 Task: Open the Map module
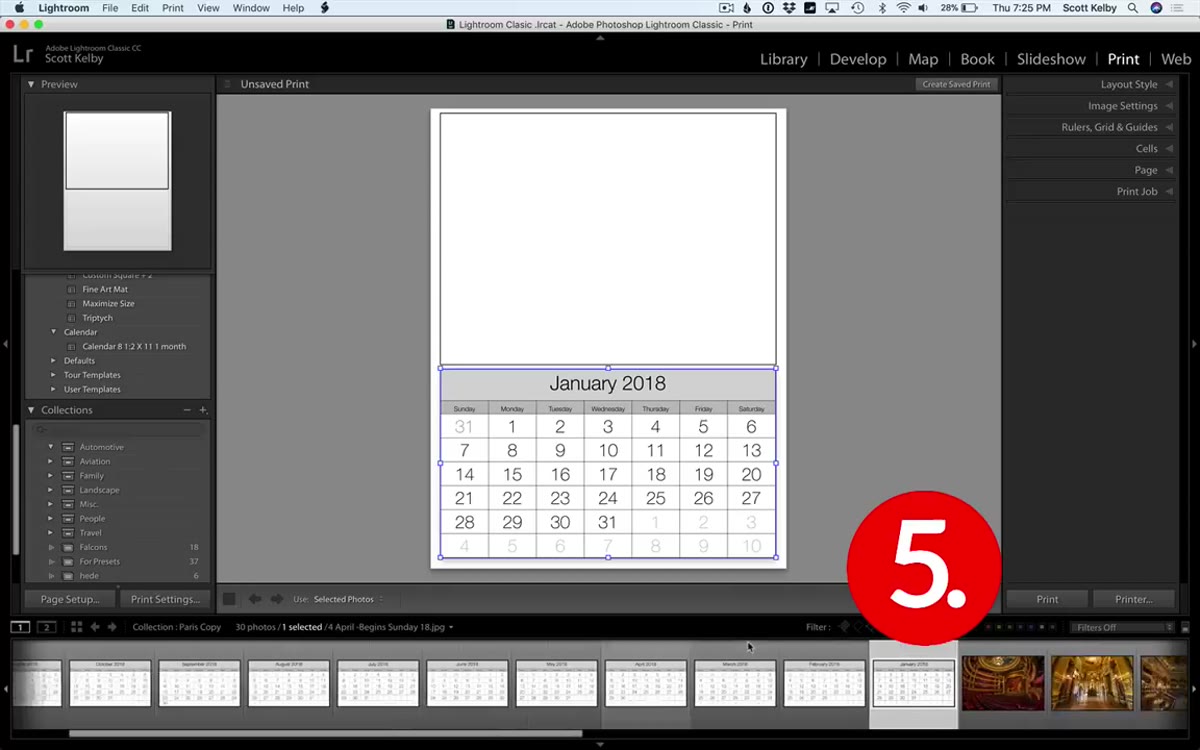pos(923,59)
